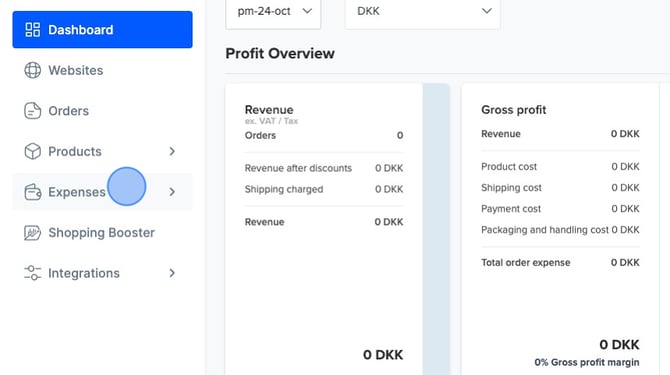
Task: Click the Orders document icon
Action: 32,111
